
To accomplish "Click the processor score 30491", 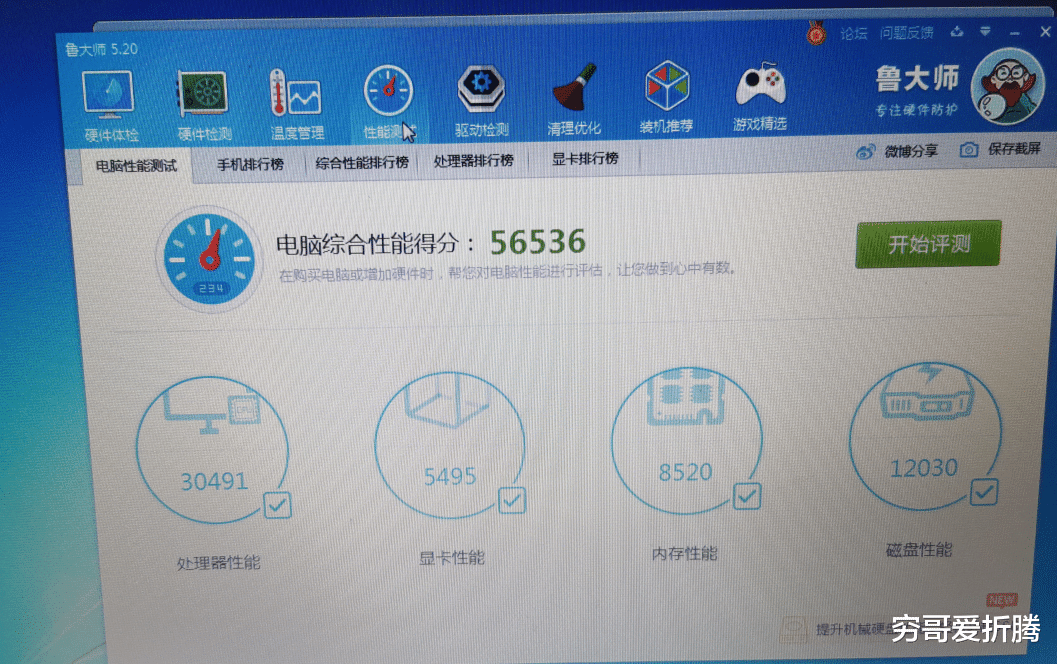I will coord(214,481).
